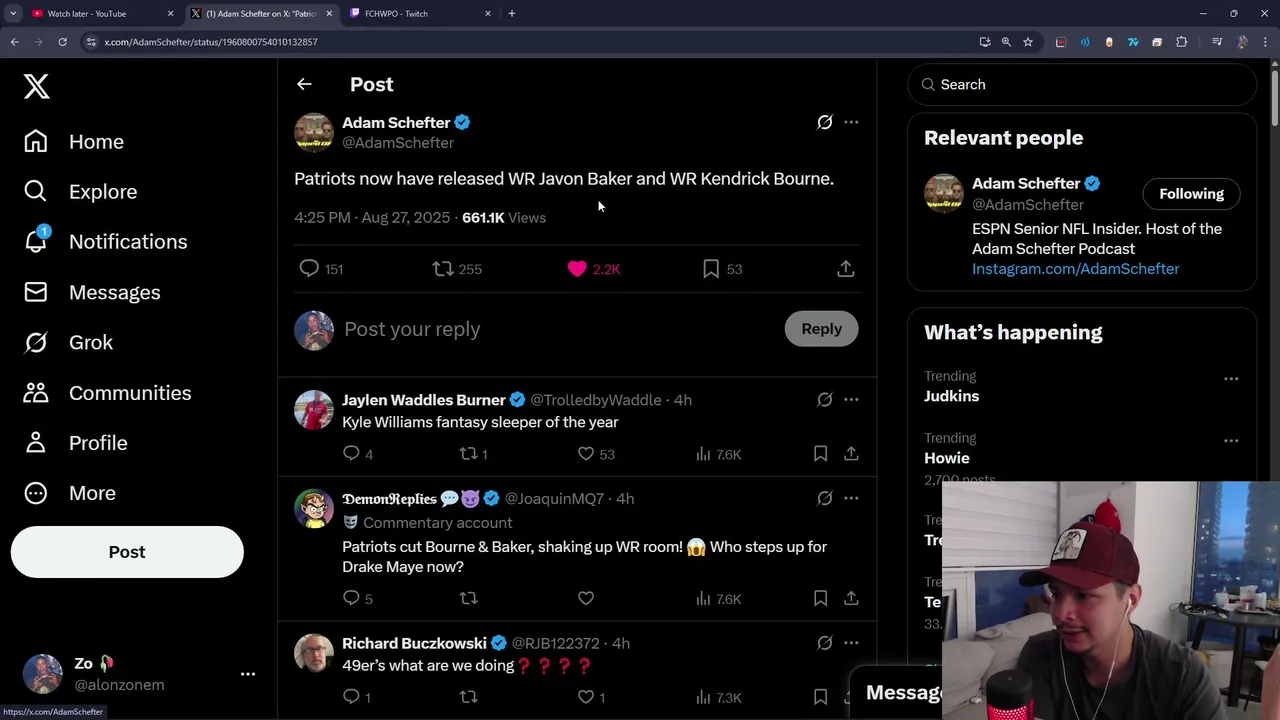Share Jaylen Waddles Burner reply
Image resolution: width=1280 pixels, height=720 pixels.
851,454
